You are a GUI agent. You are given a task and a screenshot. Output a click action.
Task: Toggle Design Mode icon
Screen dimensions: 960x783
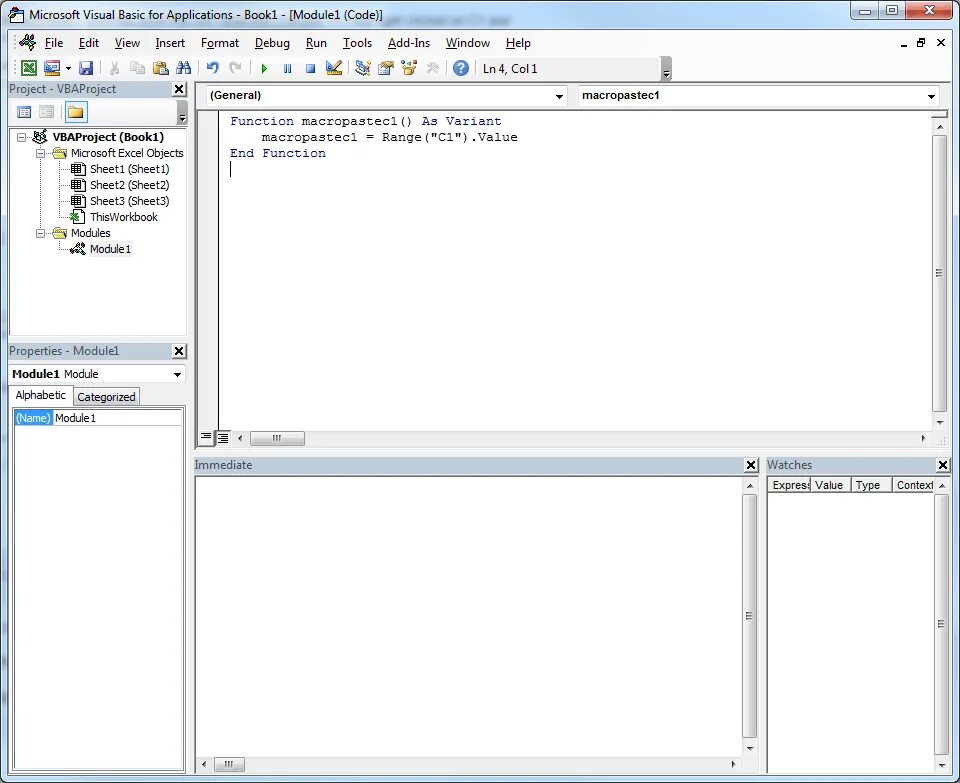click(x=334, y=68)
